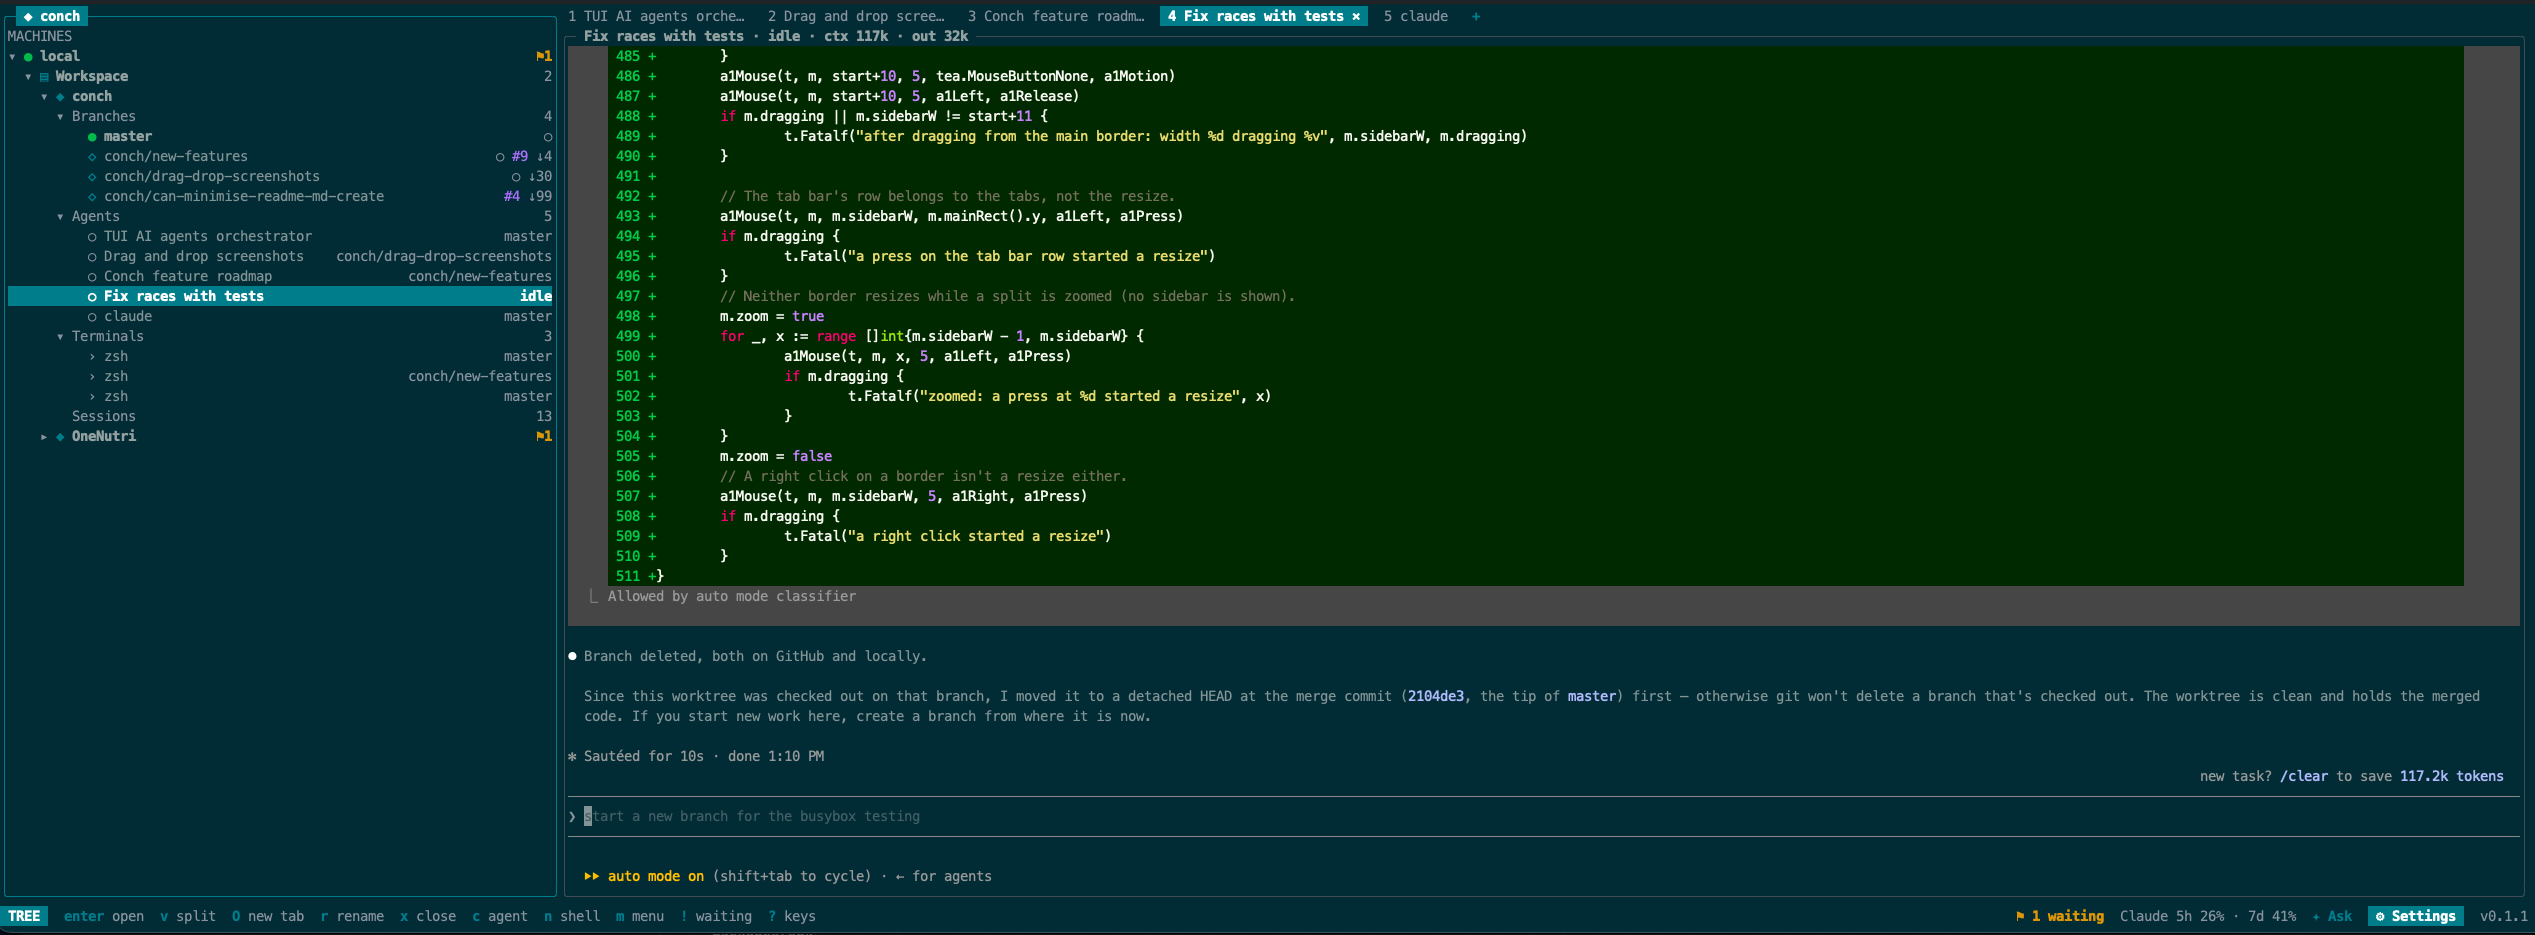Viewport: 2535px width, 935px height.
Task: Select the Drag and drop screenshots agent row
Action: (x=280, y=256)
